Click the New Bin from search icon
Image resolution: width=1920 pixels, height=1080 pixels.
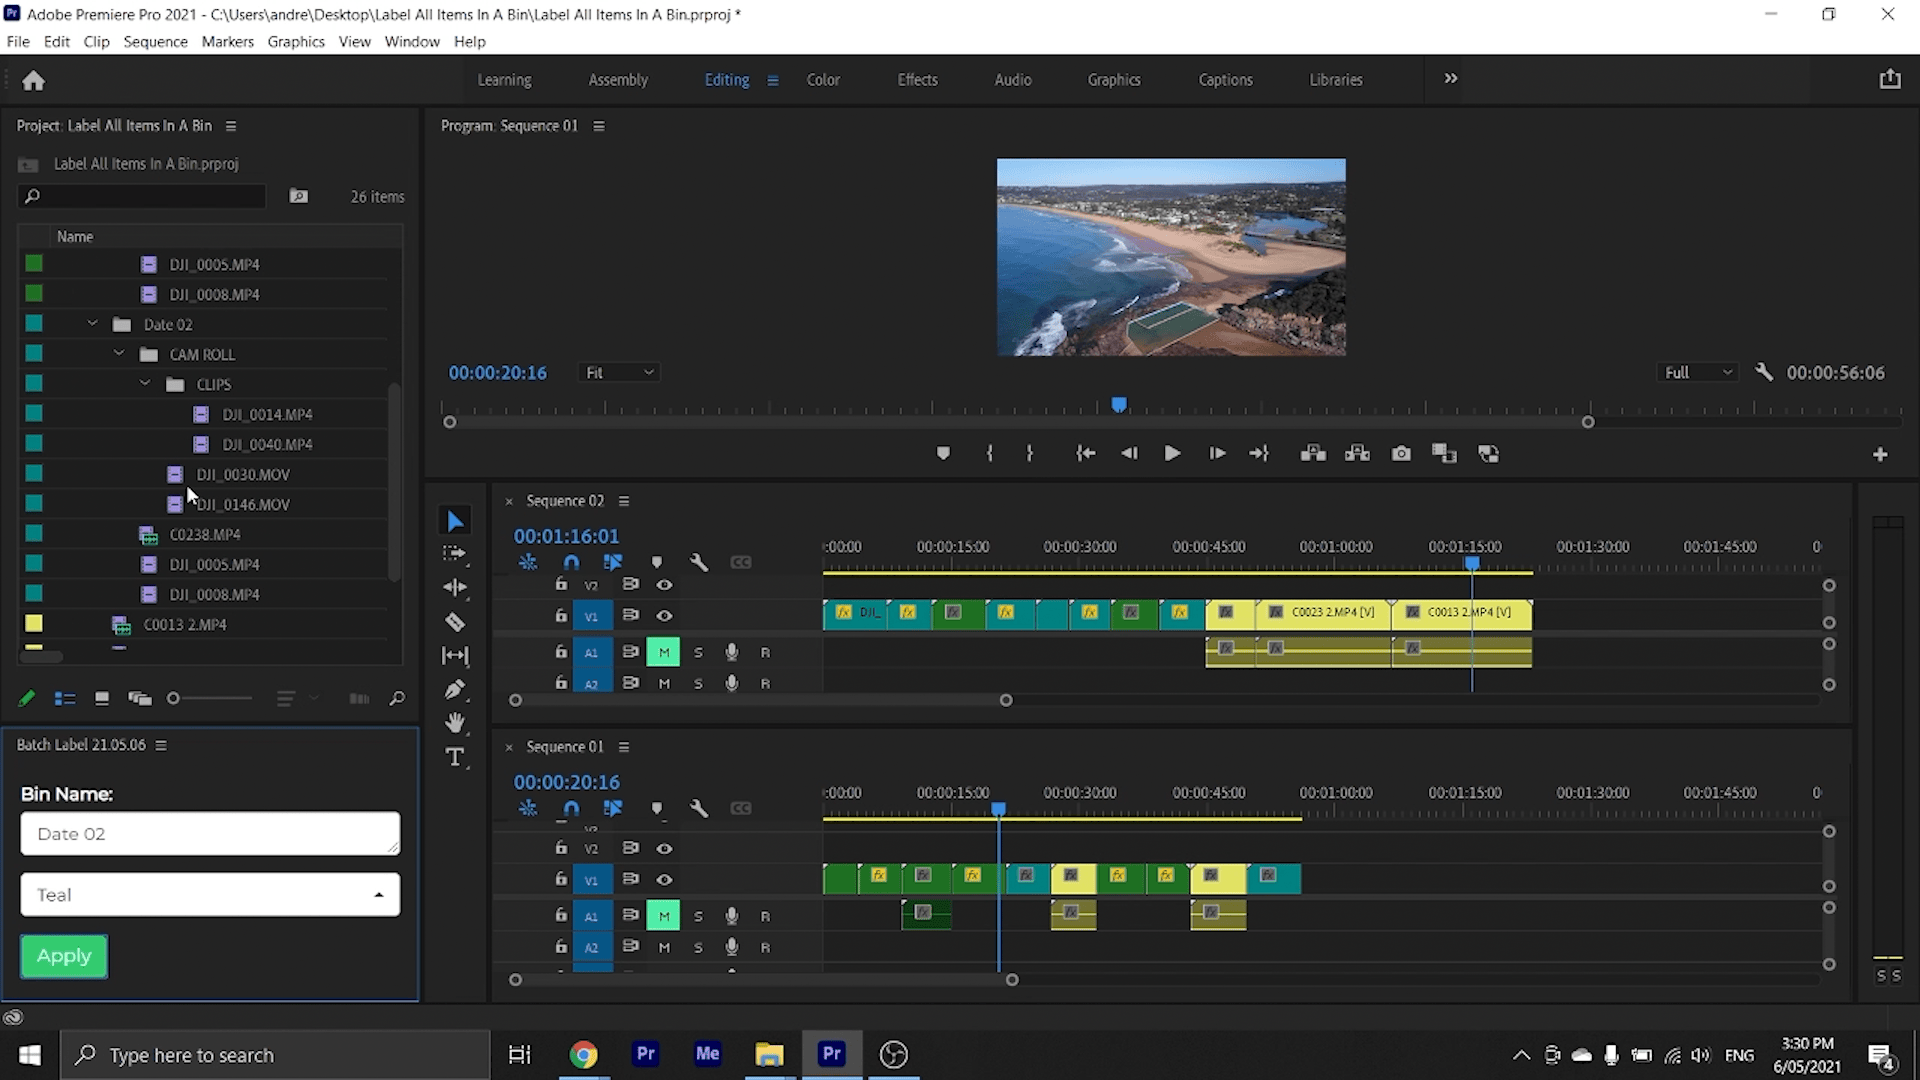click(299, 196)
